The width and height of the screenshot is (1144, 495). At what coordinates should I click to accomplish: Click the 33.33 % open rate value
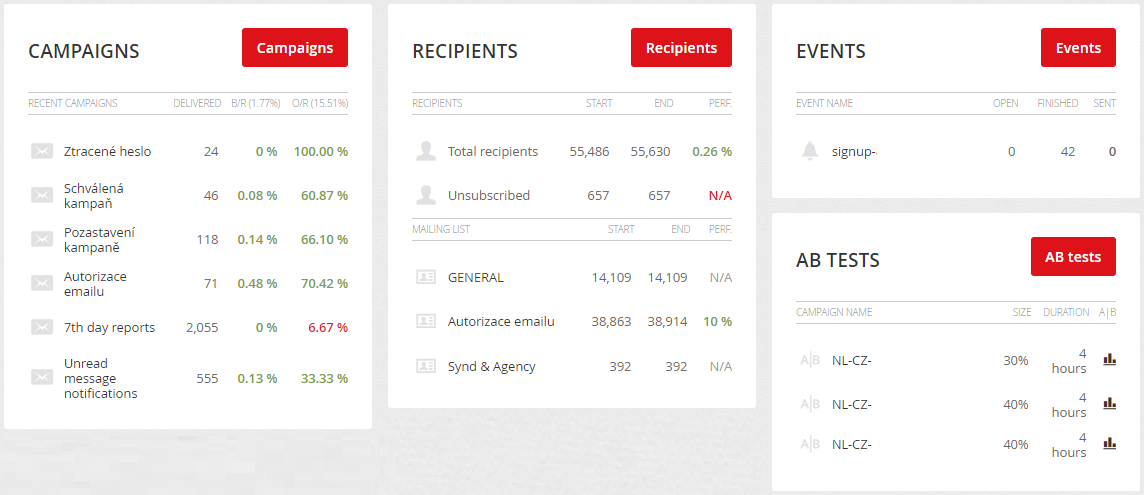tap(324, 378)
